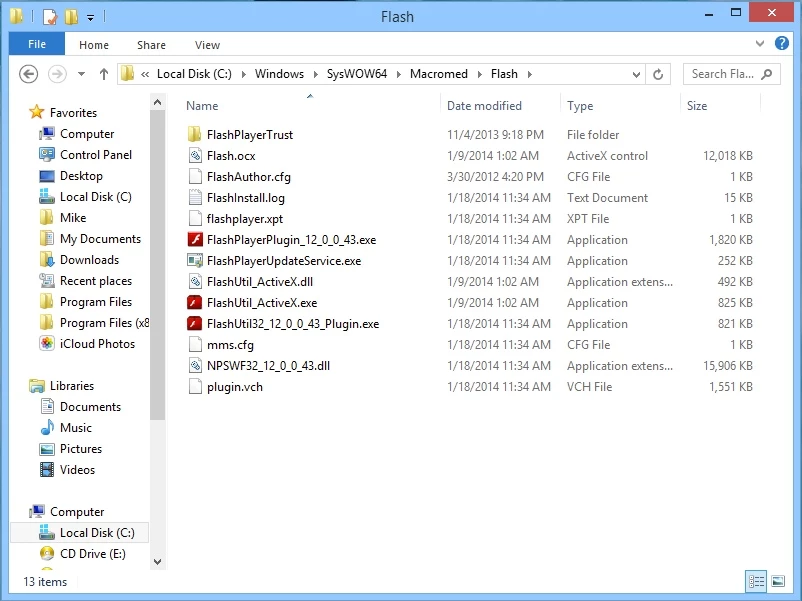Viewport: 802px width, 601px height.
Task: Select the FlashInstall.log document icon
Action: point(195,197)
